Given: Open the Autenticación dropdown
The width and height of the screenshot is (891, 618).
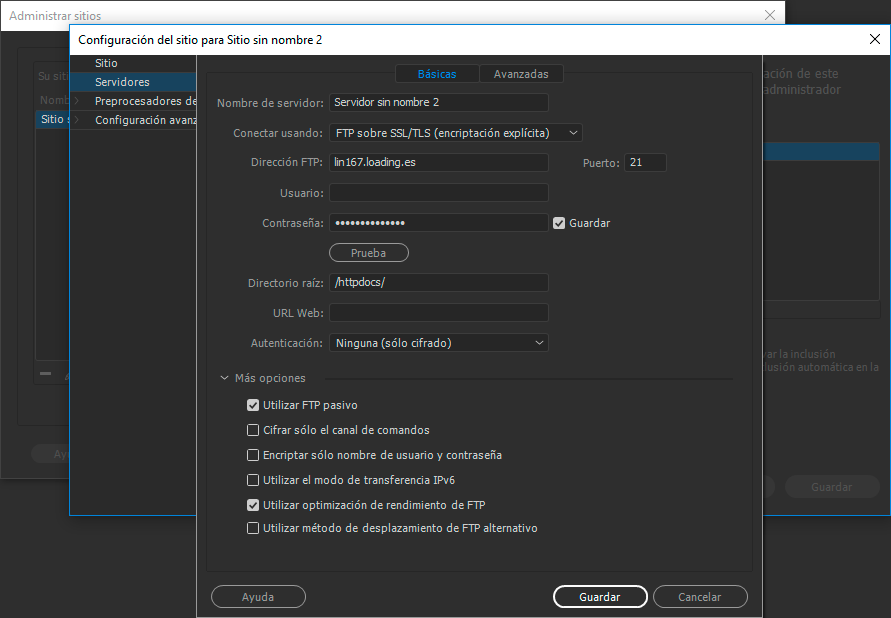Looking at the screenshot, I should point(439,343).
